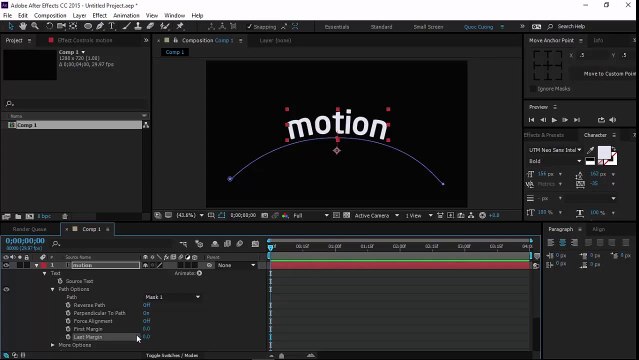The width and height of the screenshot is (639, 360).
Task: Click the Search Help magnifier icon
Action: pos(550,27)
